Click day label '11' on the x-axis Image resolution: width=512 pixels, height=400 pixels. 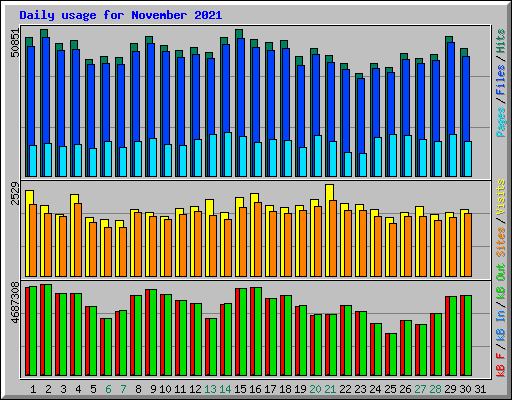point(180,389)
